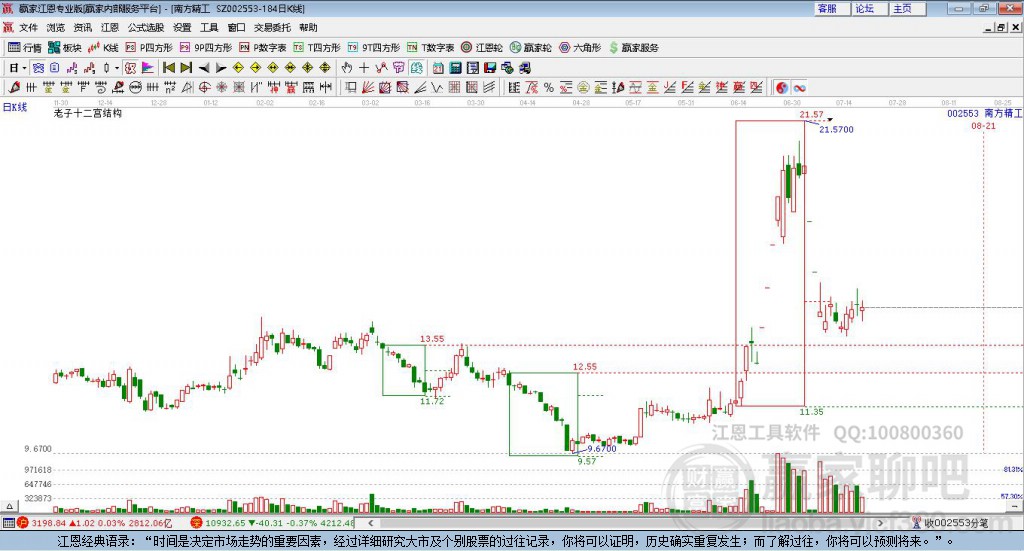Open the 9P四方形 tool

pos(206,48)
